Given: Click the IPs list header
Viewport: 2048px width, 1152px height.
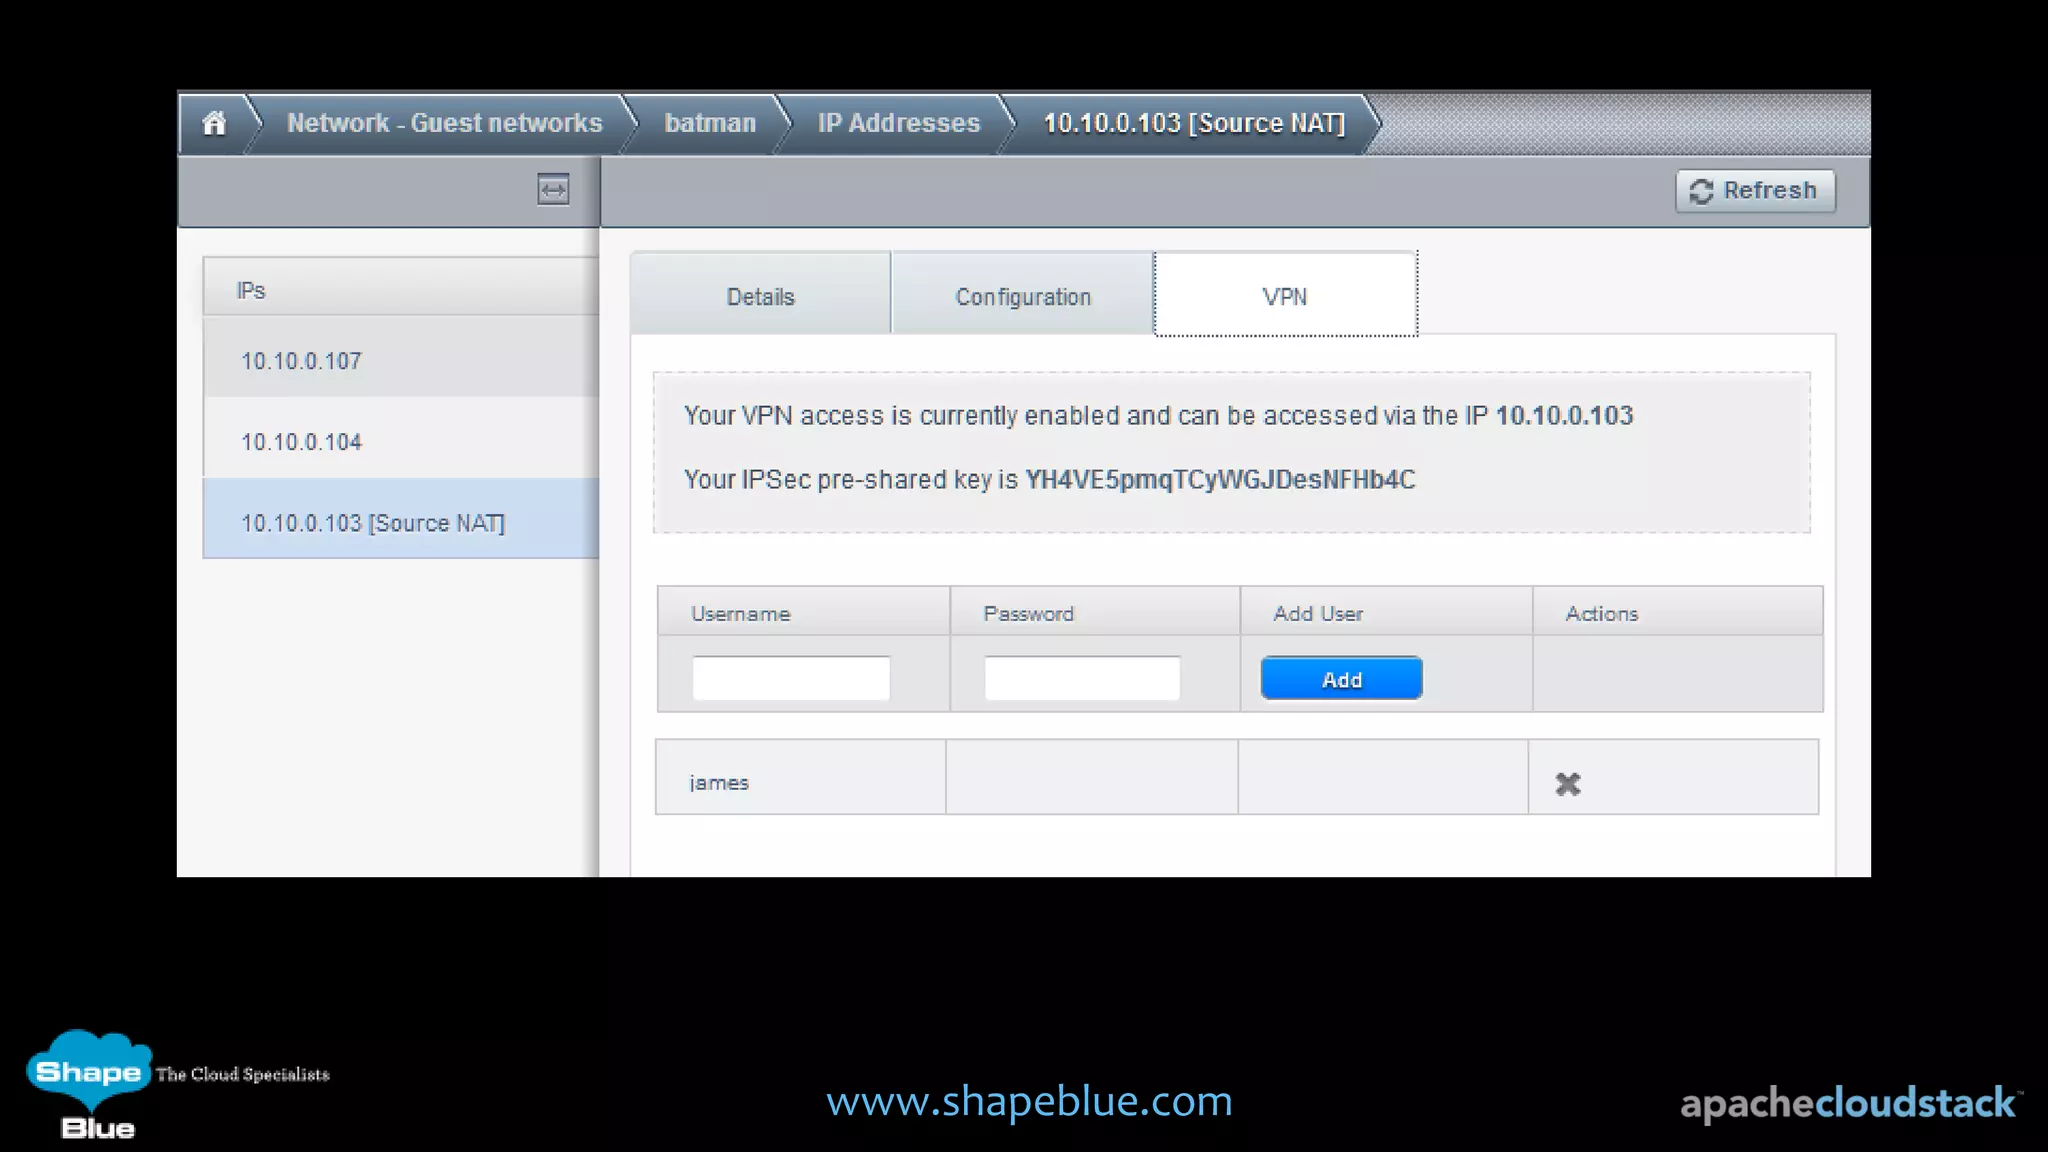Looking at the screenshot, I should [401, 288].
